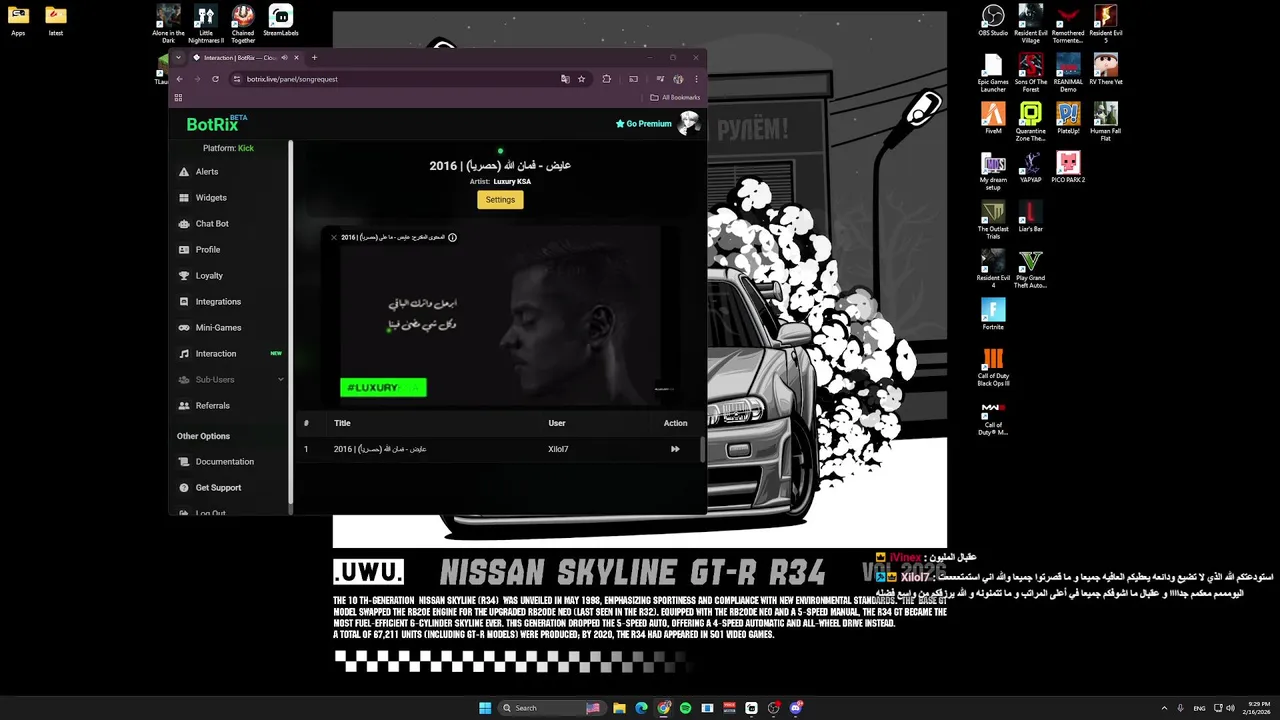Show hidden system tray icons
1280x720 pixels.
coord(1164,708)
